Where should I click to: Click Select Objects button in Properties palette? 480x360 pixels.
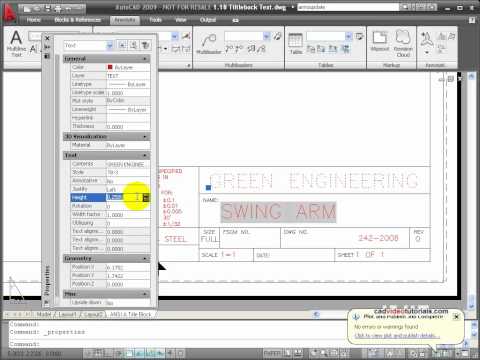coord(134,45)
